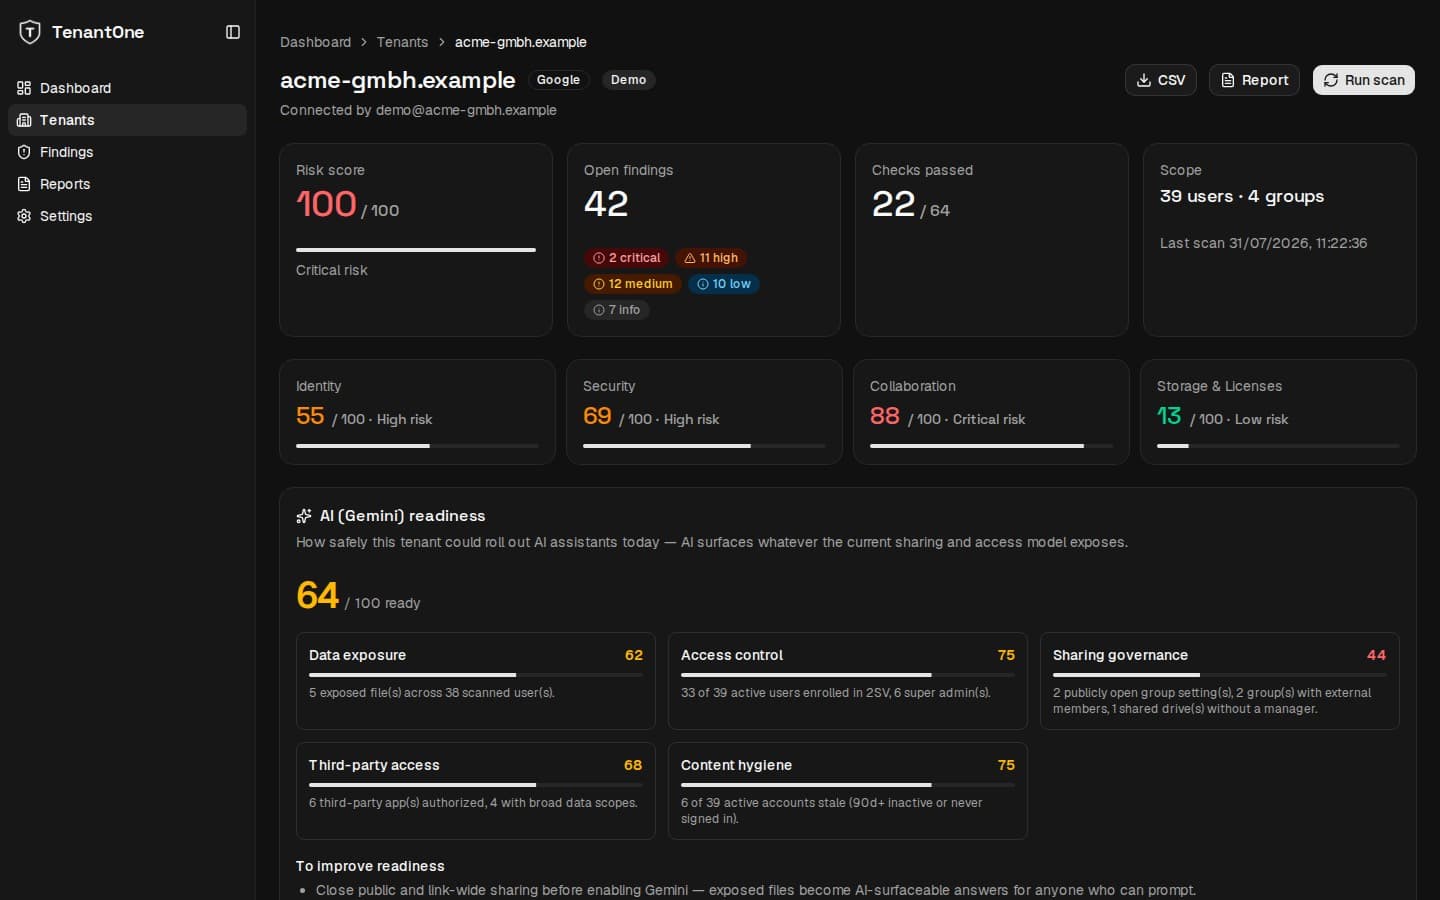The image size is (1440, 900).
Task: Click the Risk score progress bar
Action: [x=416, y=250]
